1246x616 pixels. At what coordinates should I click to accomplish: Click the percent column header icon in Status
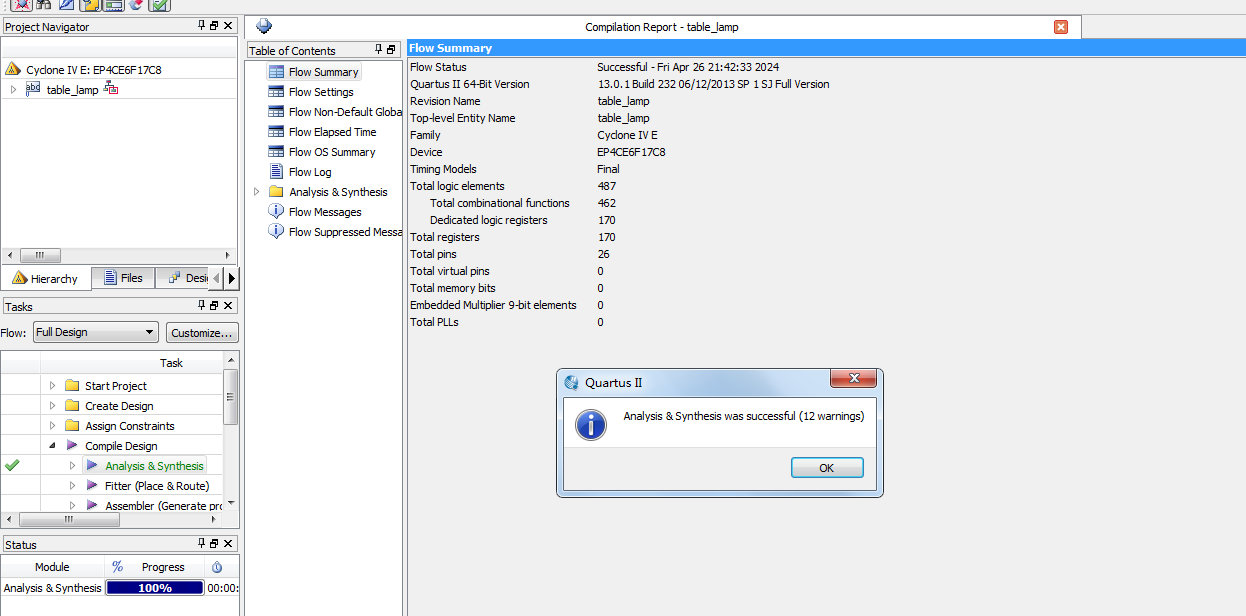click(x=117, y=567)
